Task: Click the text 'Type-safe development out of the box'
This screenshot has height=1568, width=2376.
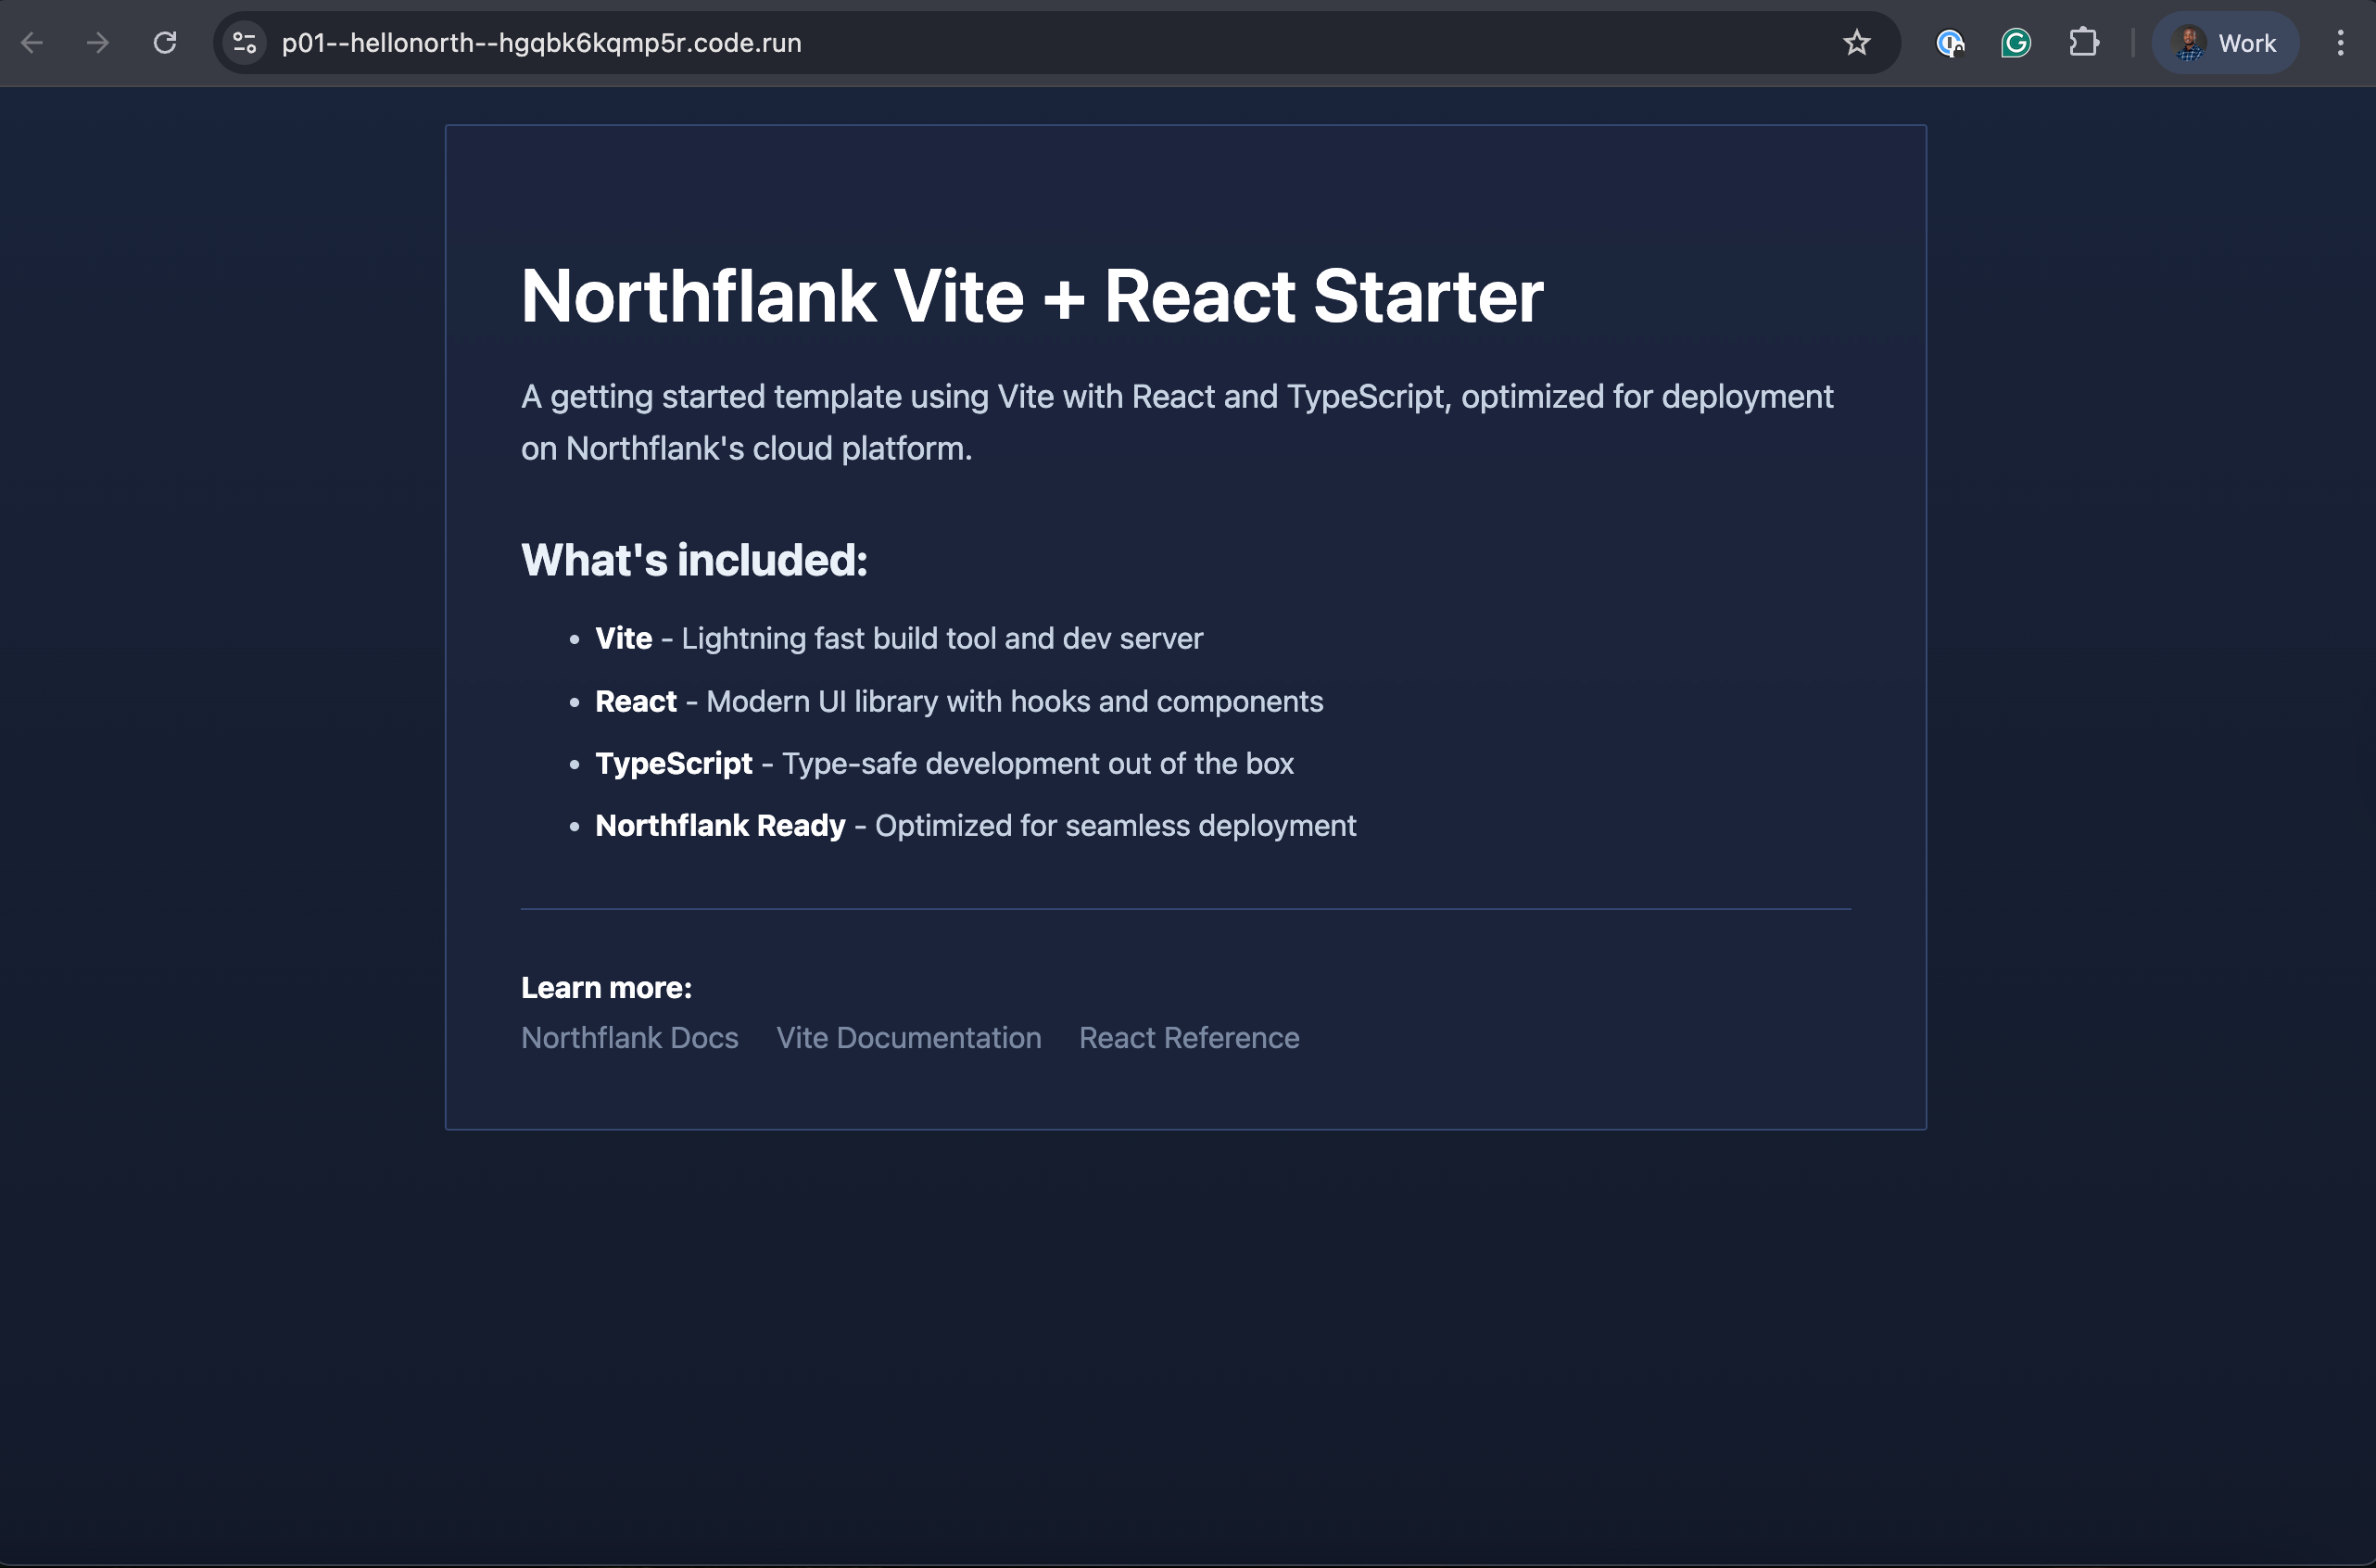Action: pyautogui.click(x=1038, y=764)
